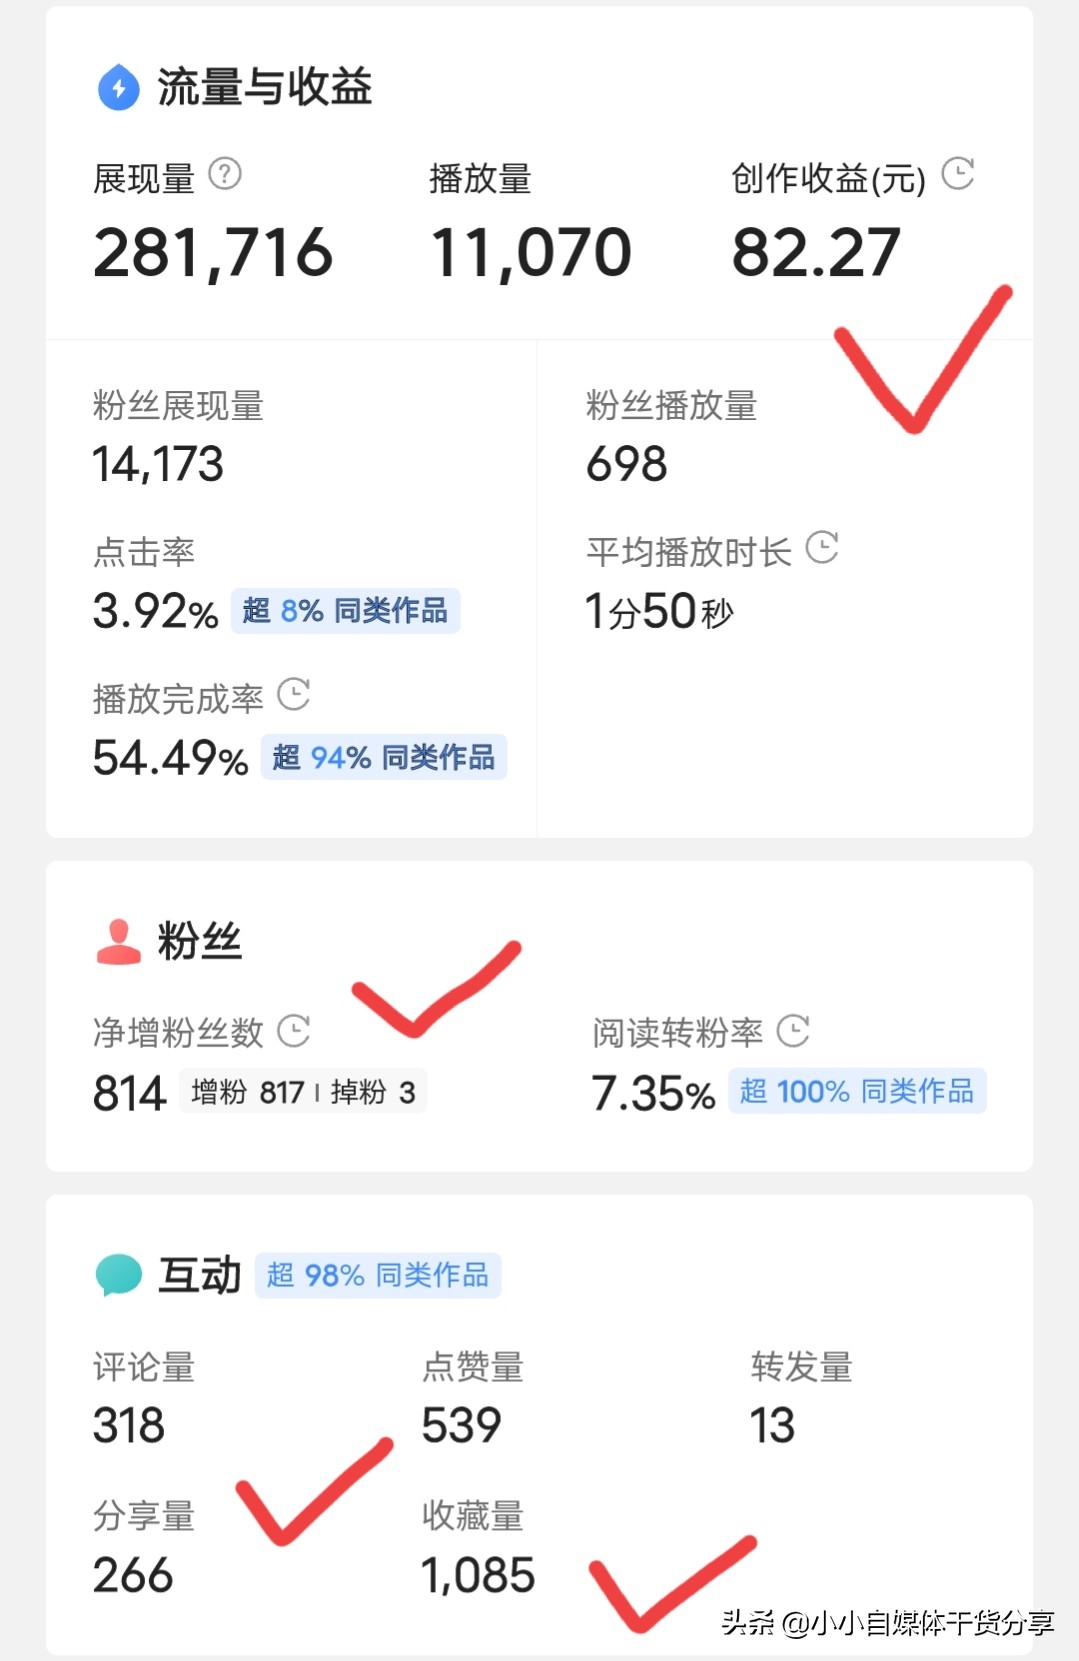Click the clock icon next to 创作收益(元)

959,172
